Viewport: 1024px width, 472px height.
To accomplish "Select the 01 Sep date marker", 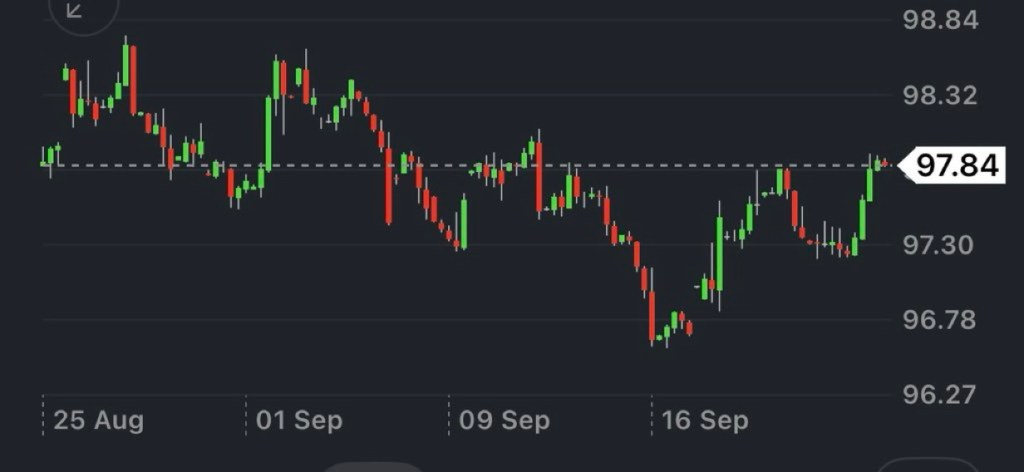I will (299, 420).
